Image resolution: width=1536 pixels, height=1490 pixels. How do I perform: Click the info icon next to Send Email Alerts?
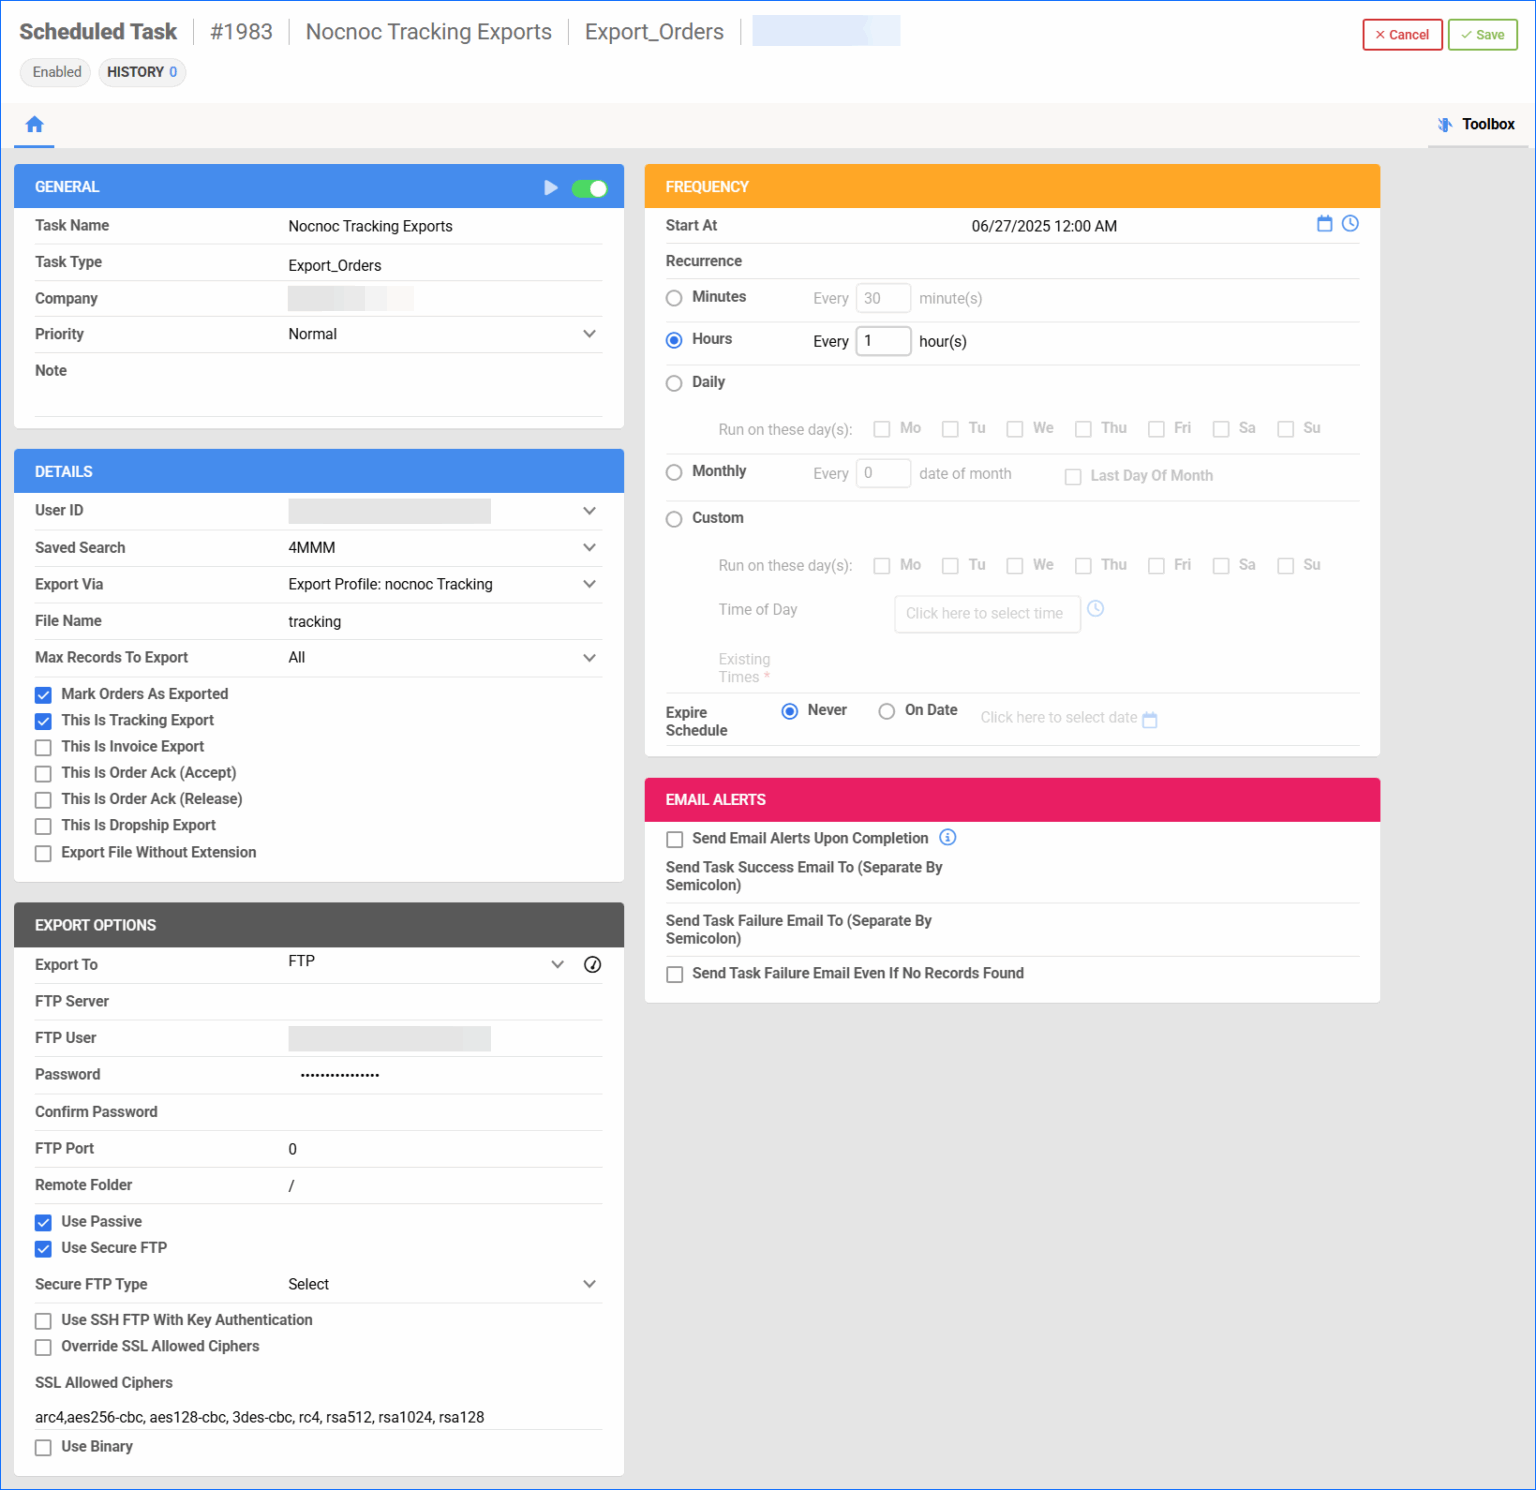pyautogui.click(x=947, y=837)
